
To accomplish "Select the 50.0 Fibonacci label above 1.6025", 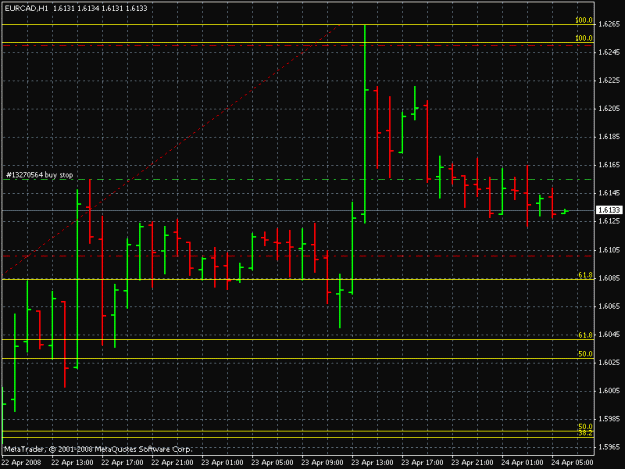I will pos(586,354).
